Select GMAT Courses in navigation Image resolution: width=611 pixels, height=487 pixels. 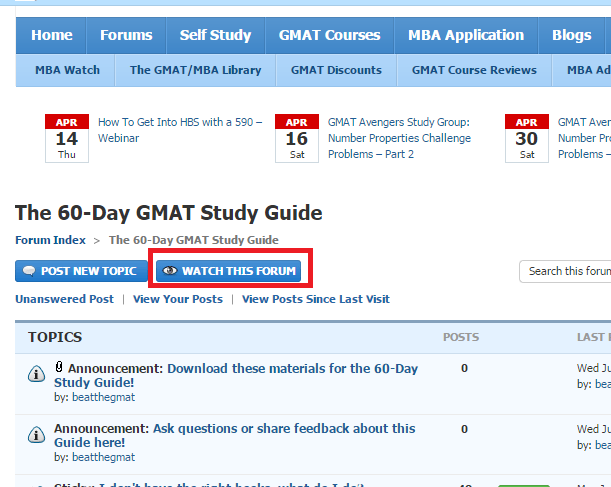click(330, 35)
